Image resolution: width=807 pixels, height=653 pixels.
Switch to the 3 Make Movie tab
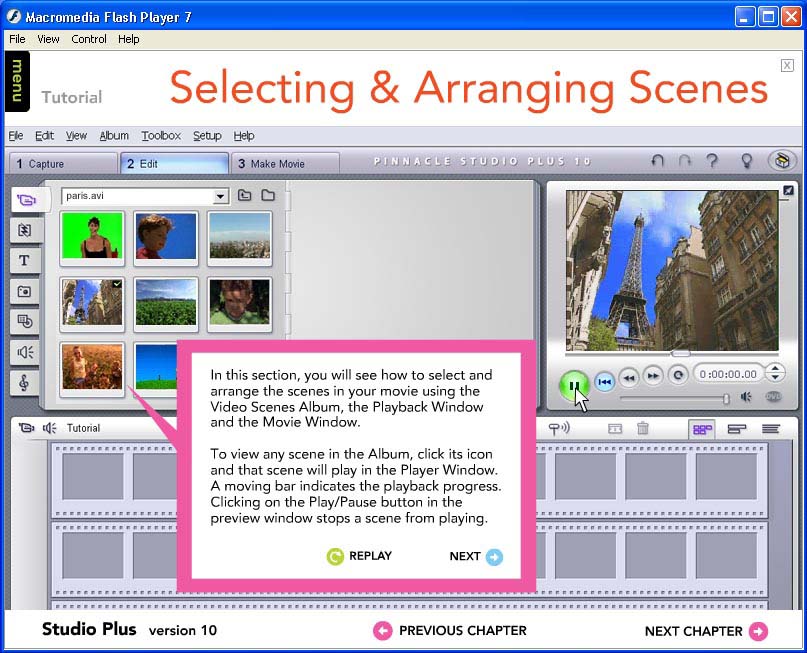pyautogui.click(x=284, y=164)
